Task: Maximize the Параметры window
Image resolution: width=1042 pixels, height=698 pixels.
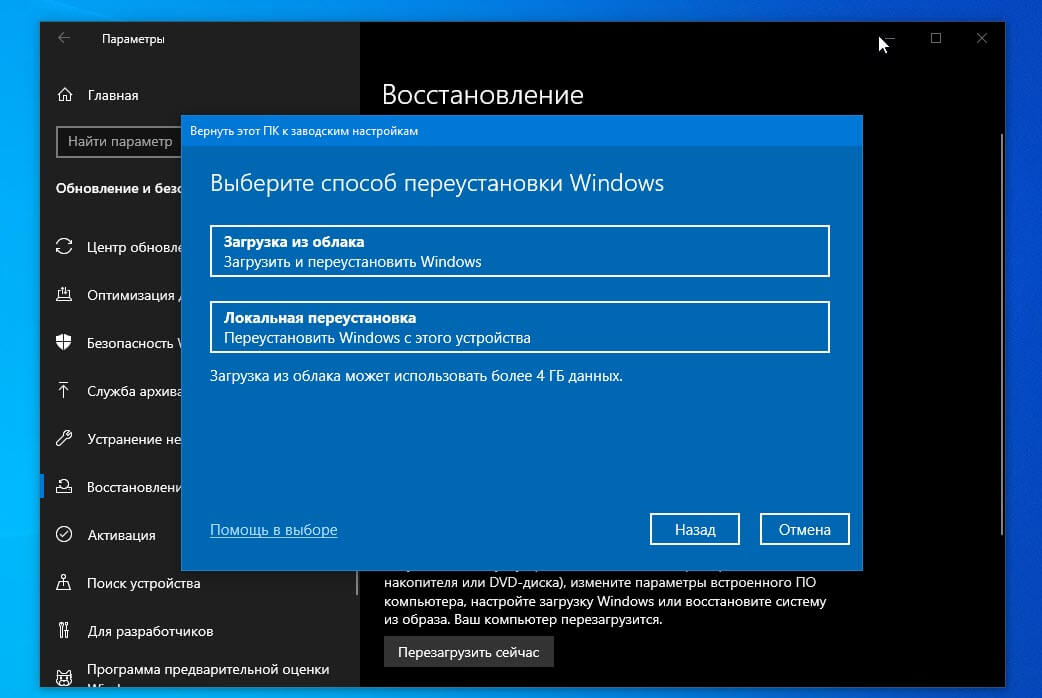Action: click(x=936, y=39)
